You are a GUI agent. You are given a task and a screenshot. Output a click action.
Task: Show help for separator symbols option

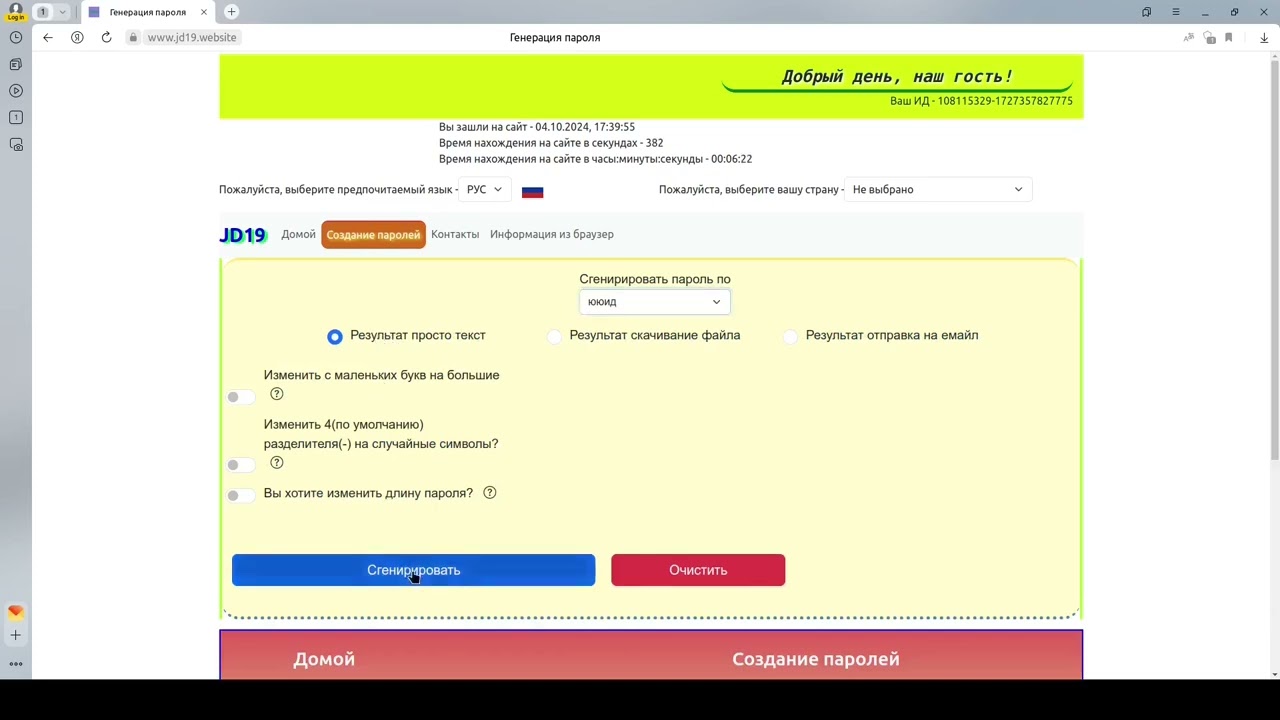[277, 463]
